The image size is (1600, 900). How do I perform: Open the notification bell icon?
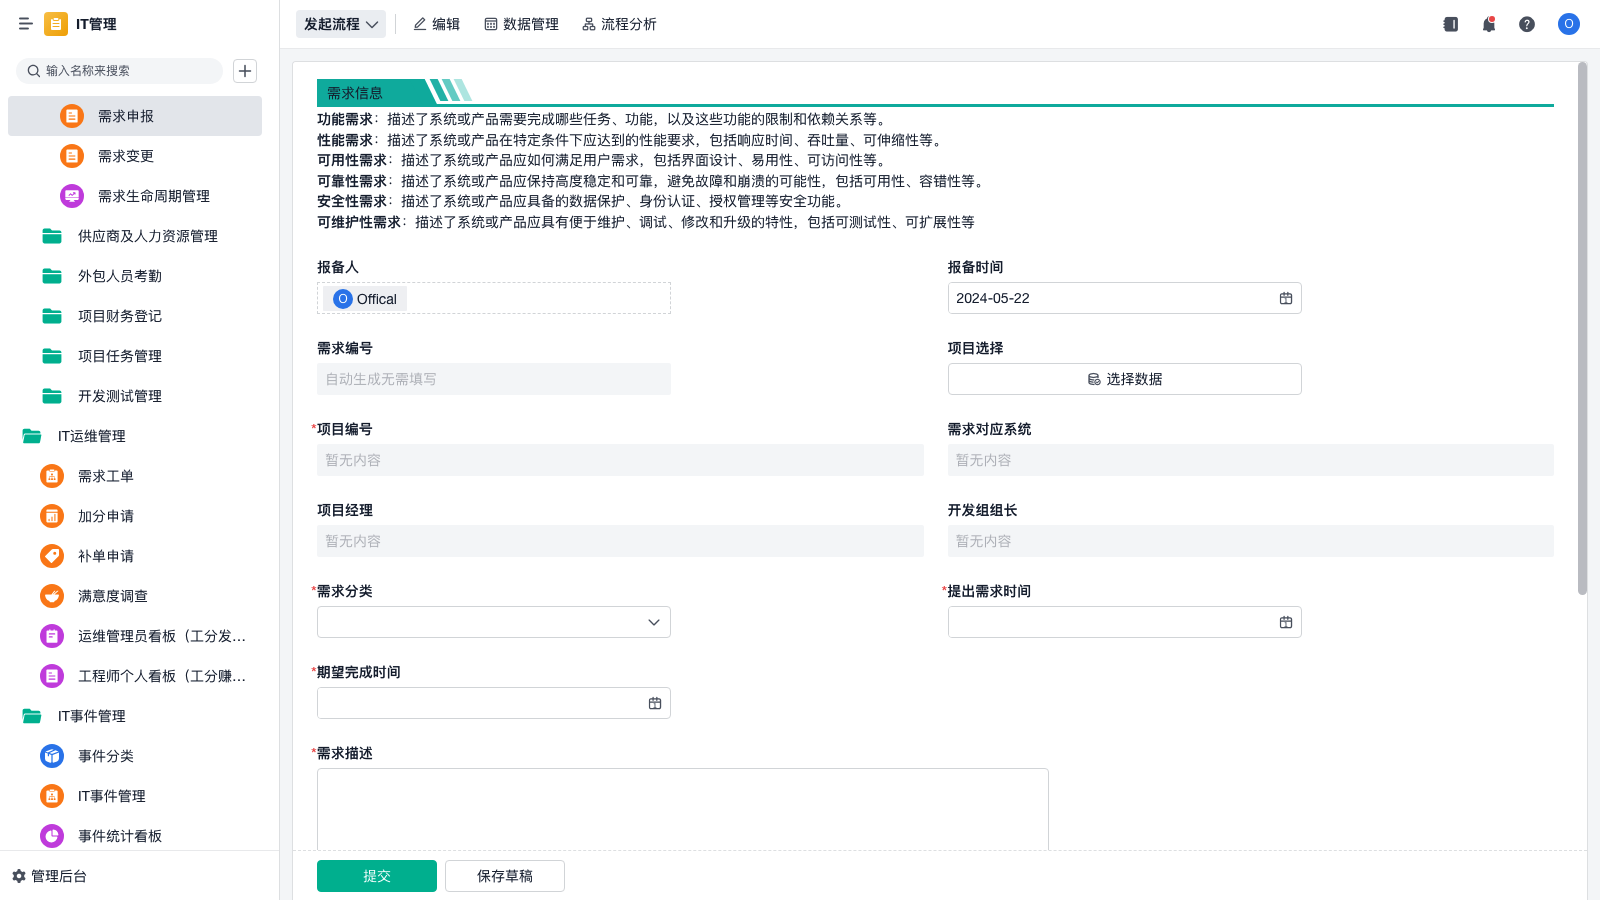click(1489, 24)
